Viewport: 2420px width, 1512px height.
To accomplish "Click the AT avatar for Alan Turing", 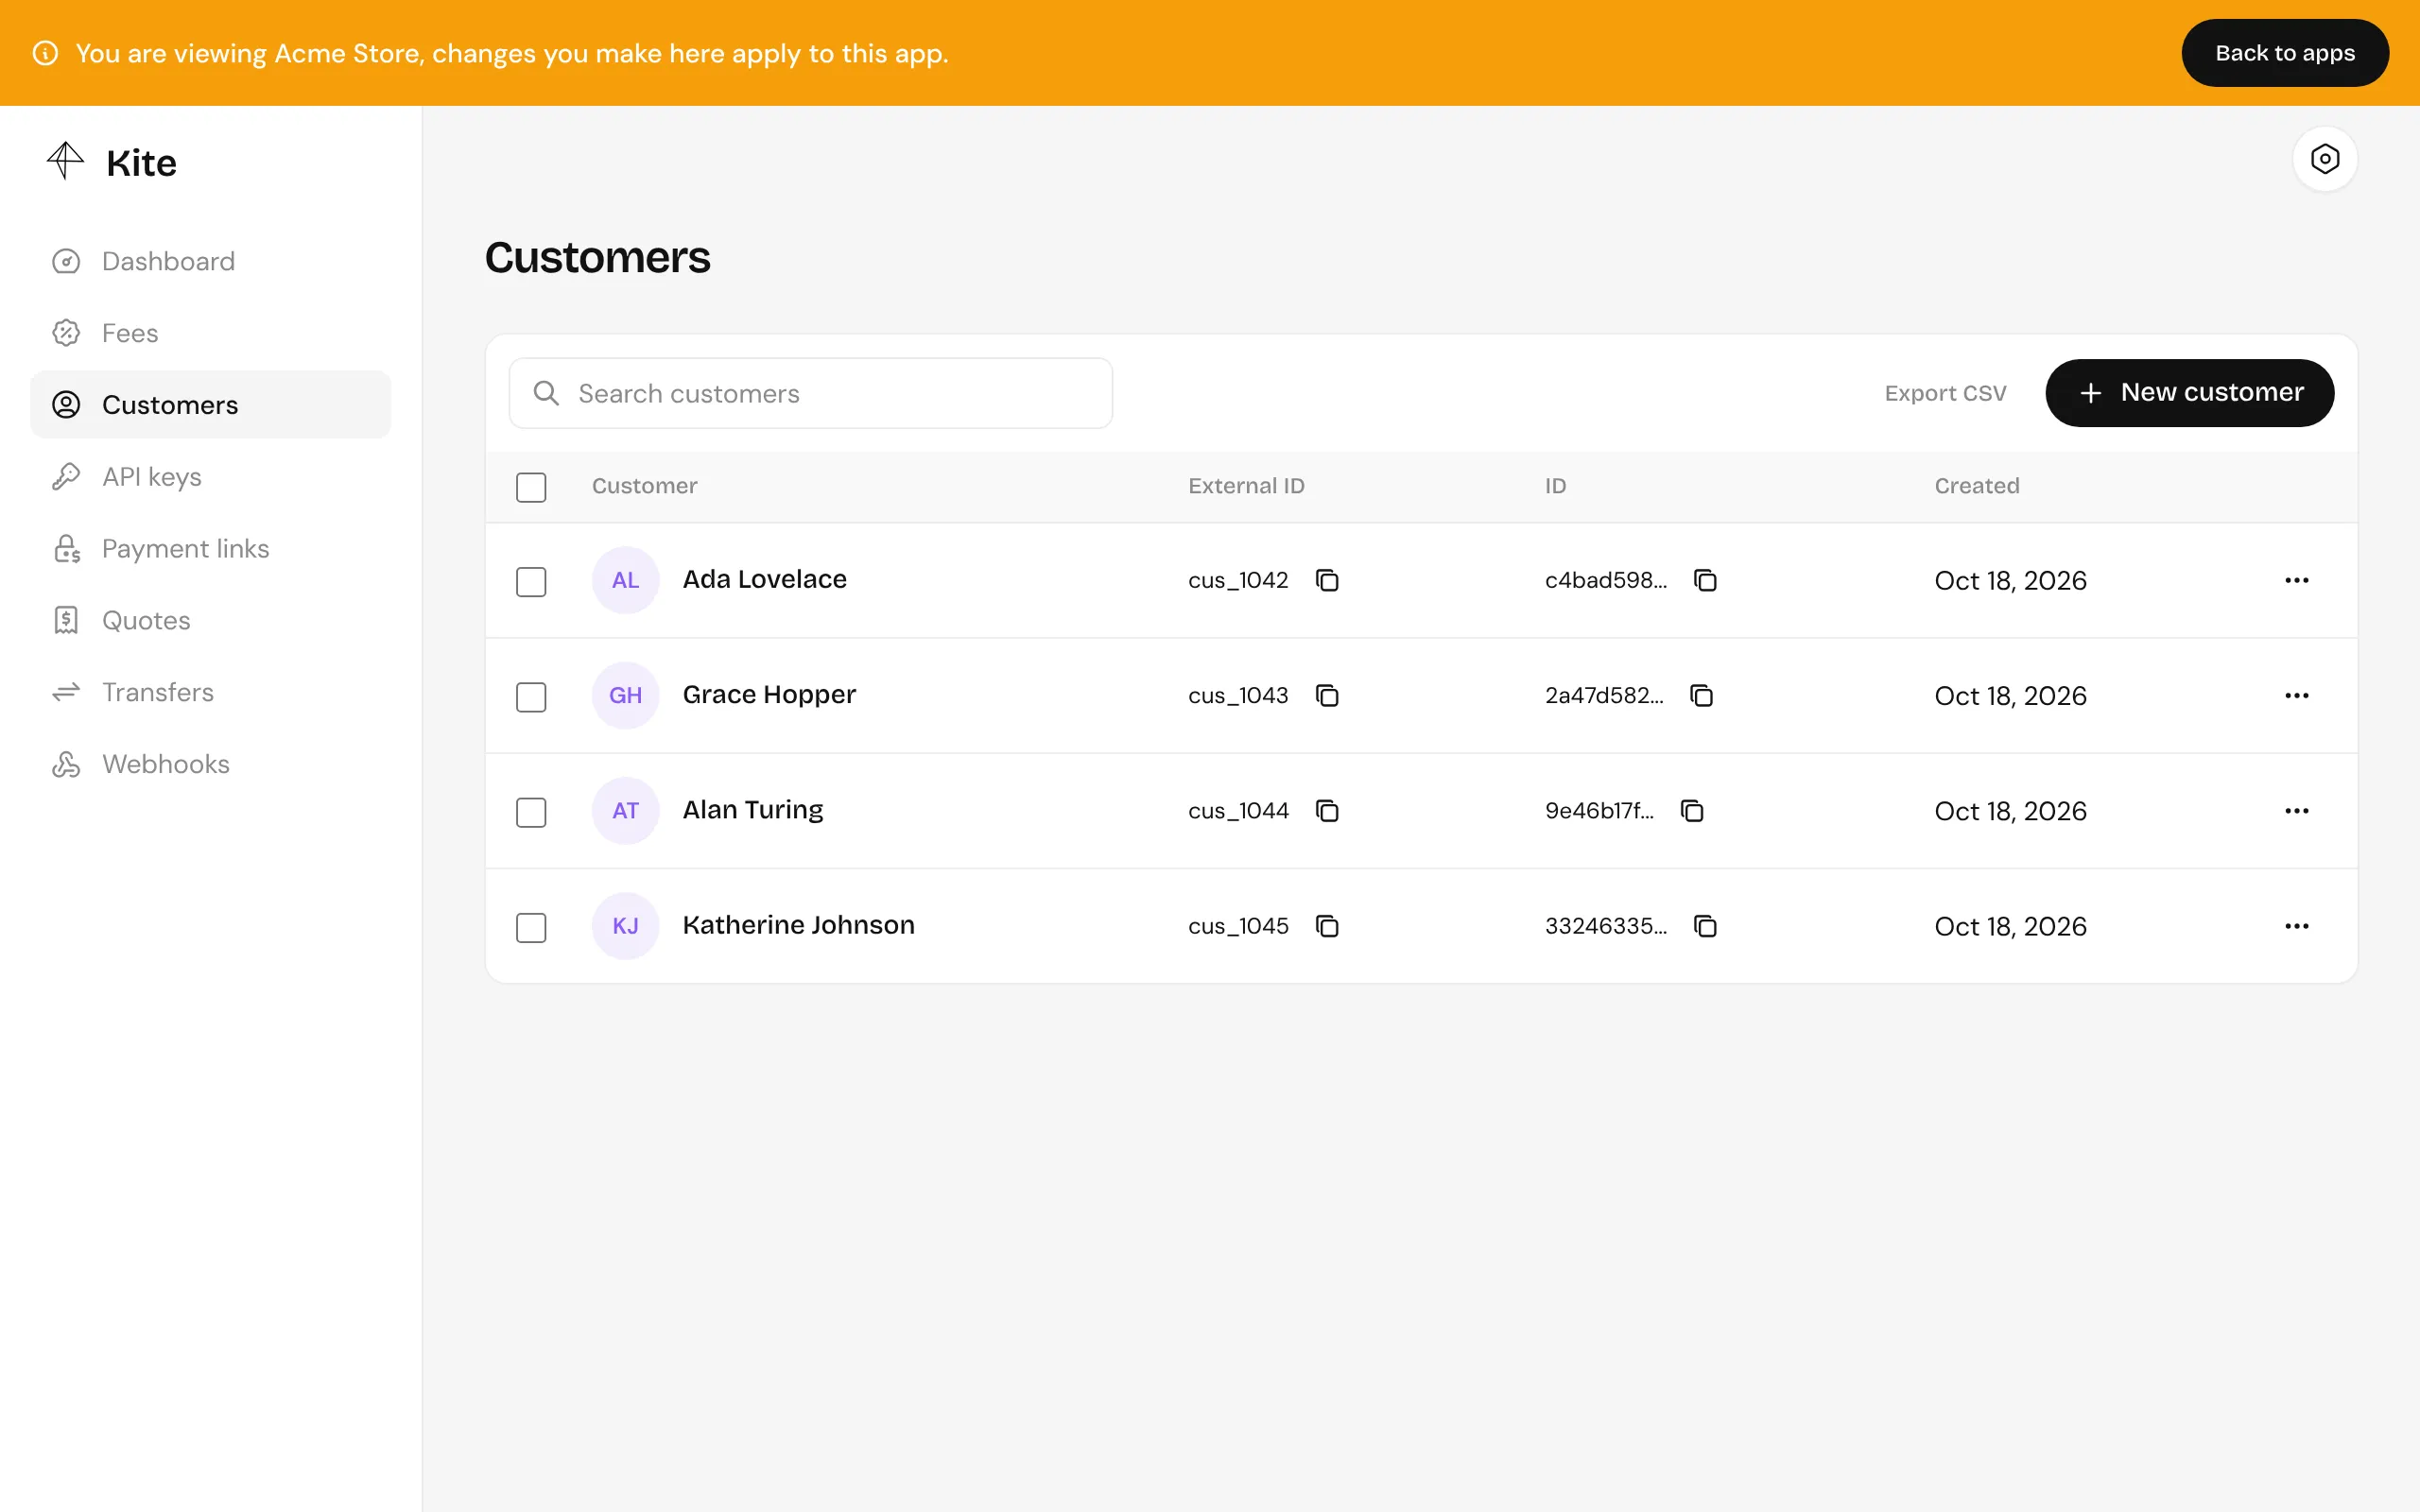I will coord(625,811).
